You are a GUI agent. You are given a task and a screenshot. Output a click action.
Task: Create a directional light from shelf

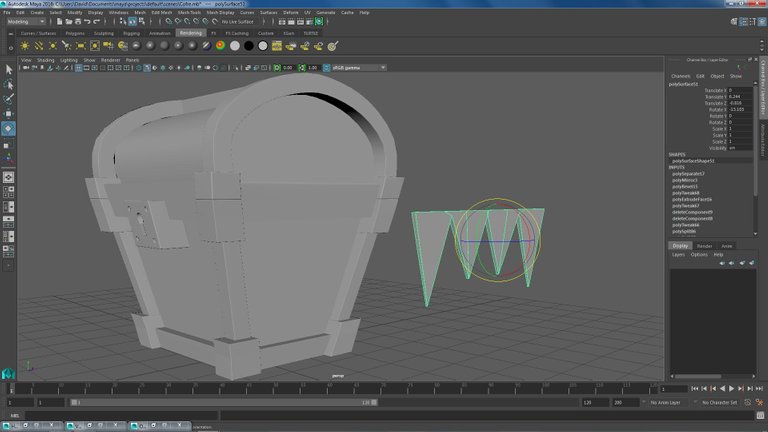[x=39, y=46]
